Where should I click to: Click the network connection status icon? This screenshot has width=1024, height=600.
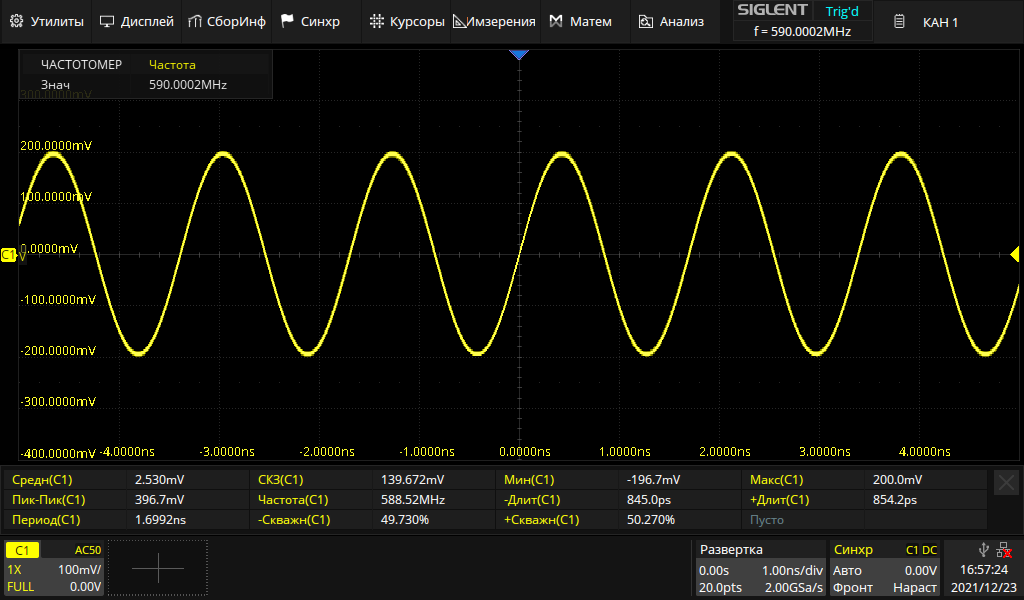point(1003,549)
